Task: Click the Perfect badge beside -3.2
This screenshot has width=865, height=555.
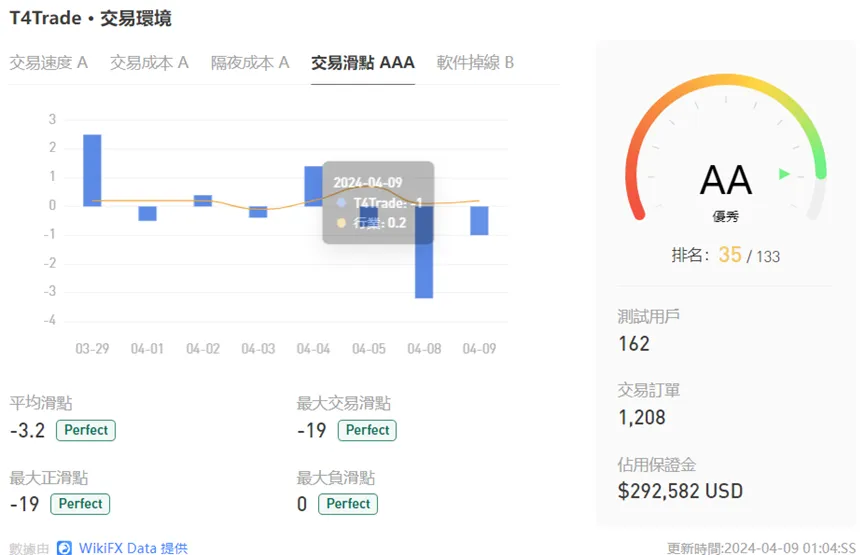Action: point(86,430)
